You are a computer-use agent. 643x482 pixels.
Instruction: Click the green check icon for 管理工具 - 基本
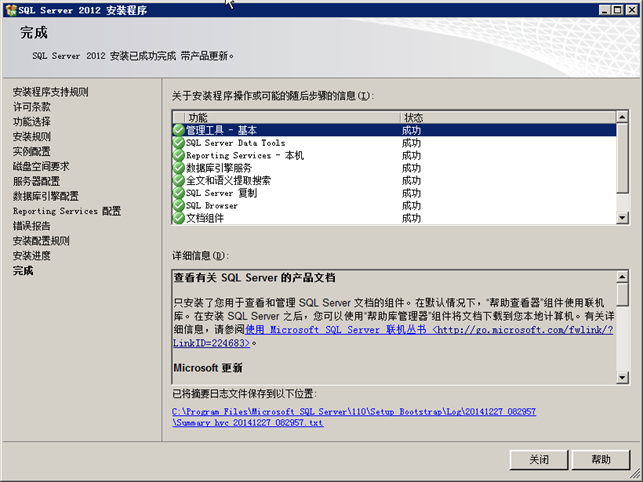point(178,130)
